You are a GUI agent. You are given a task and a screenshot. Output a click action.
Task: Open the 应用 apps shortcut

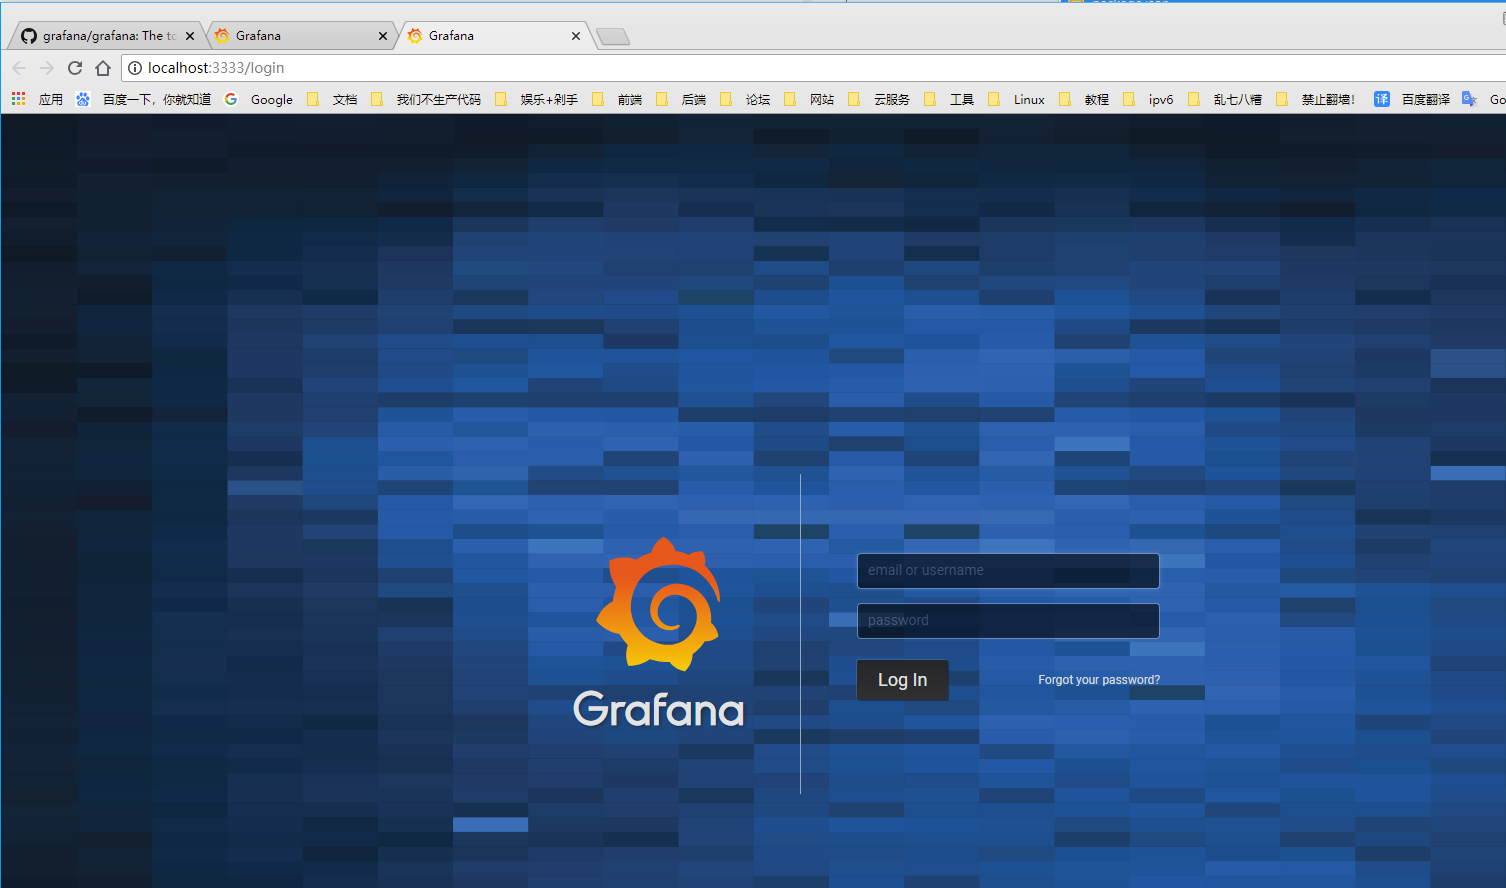[x=37, y=99]
